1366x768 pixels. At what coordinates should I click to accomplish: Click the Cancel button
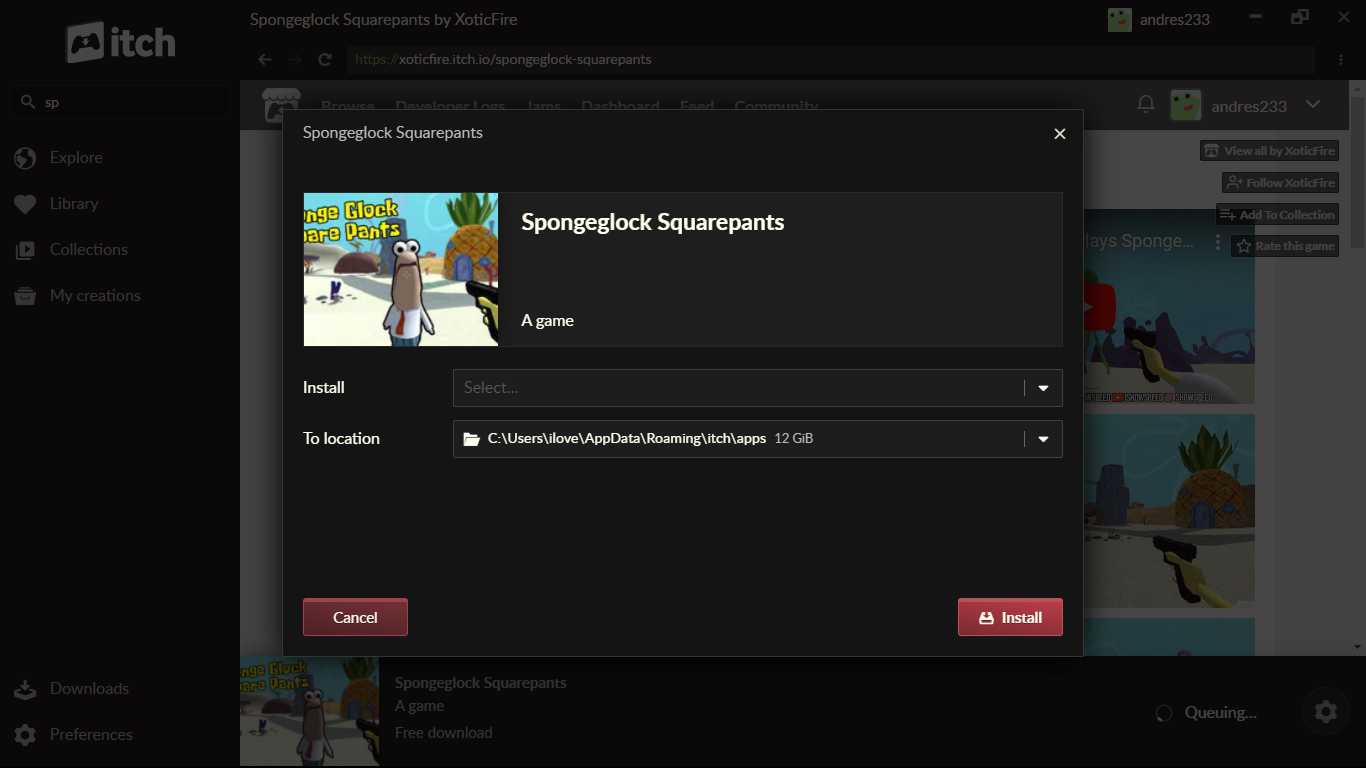point(355,617)
